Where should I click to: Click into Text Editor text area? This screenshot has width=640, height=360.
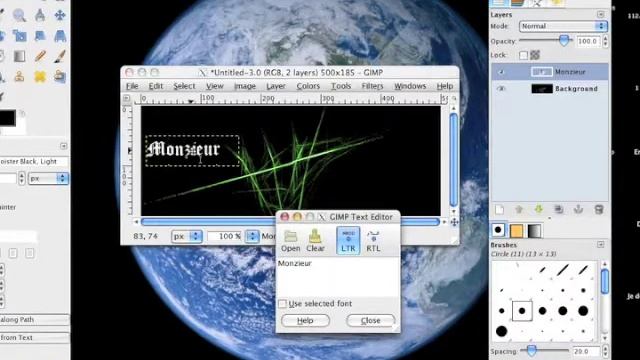click(338, 277)
